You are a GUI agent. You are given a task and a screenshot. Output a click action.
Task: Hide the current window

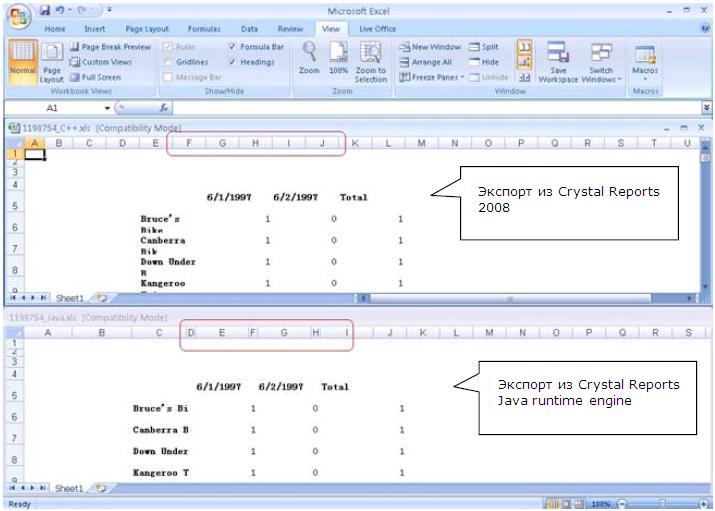[x=484, y=62]
